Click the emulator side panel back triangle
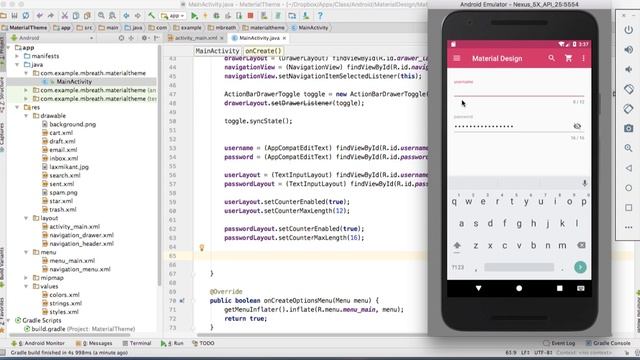This screenshot has width=640, height=360. pos(629,168)
